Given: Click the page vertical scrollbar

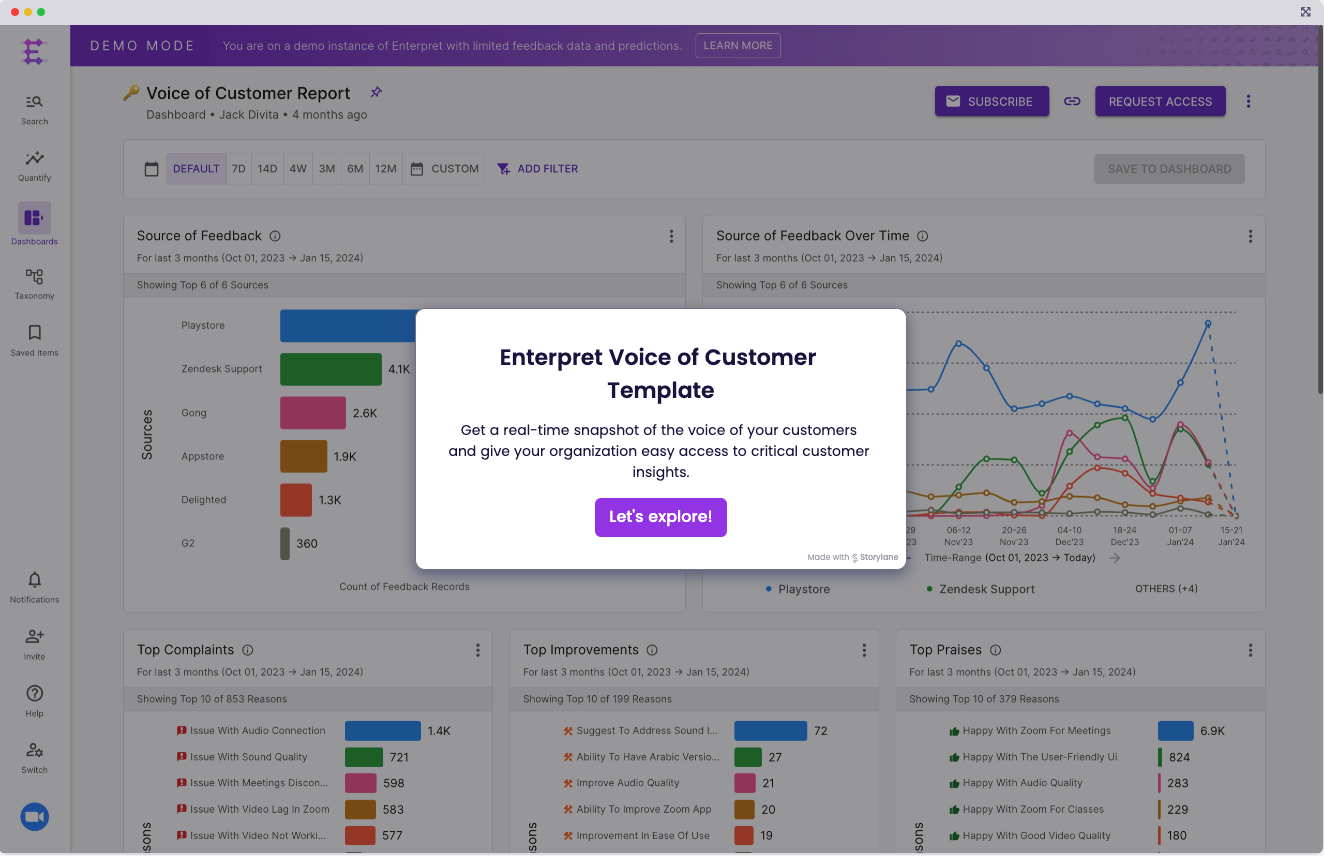Looking at the screenshot, I should 1320,210.
